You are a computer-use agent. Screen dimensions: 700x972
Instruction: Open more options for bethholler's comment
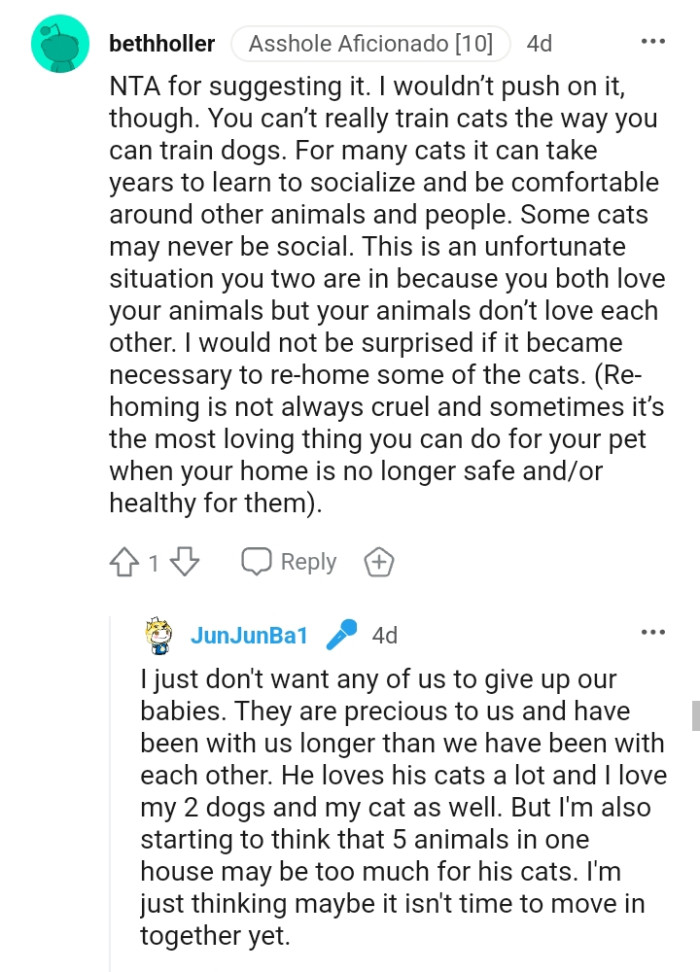(x=652, y=43)
